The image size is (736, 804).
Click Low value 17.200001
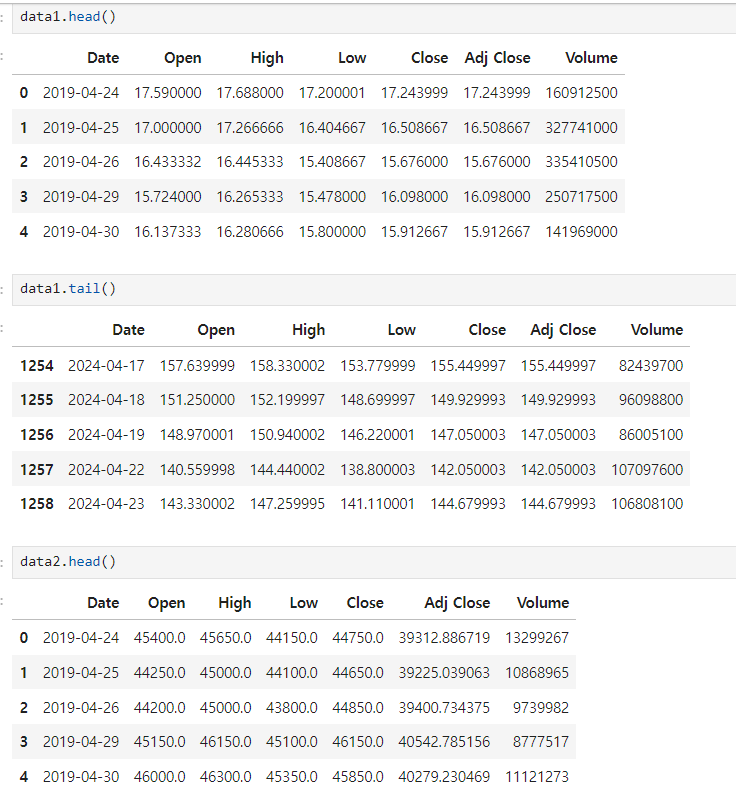tap(332, 93)
